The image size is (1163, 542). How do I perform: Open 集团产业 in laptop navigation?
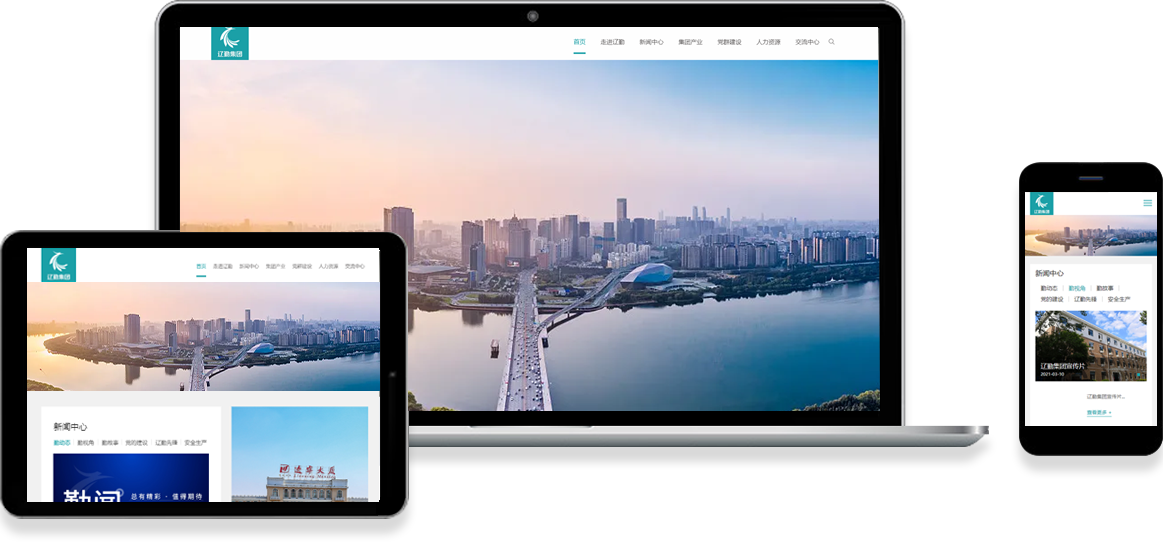(690, 42)
